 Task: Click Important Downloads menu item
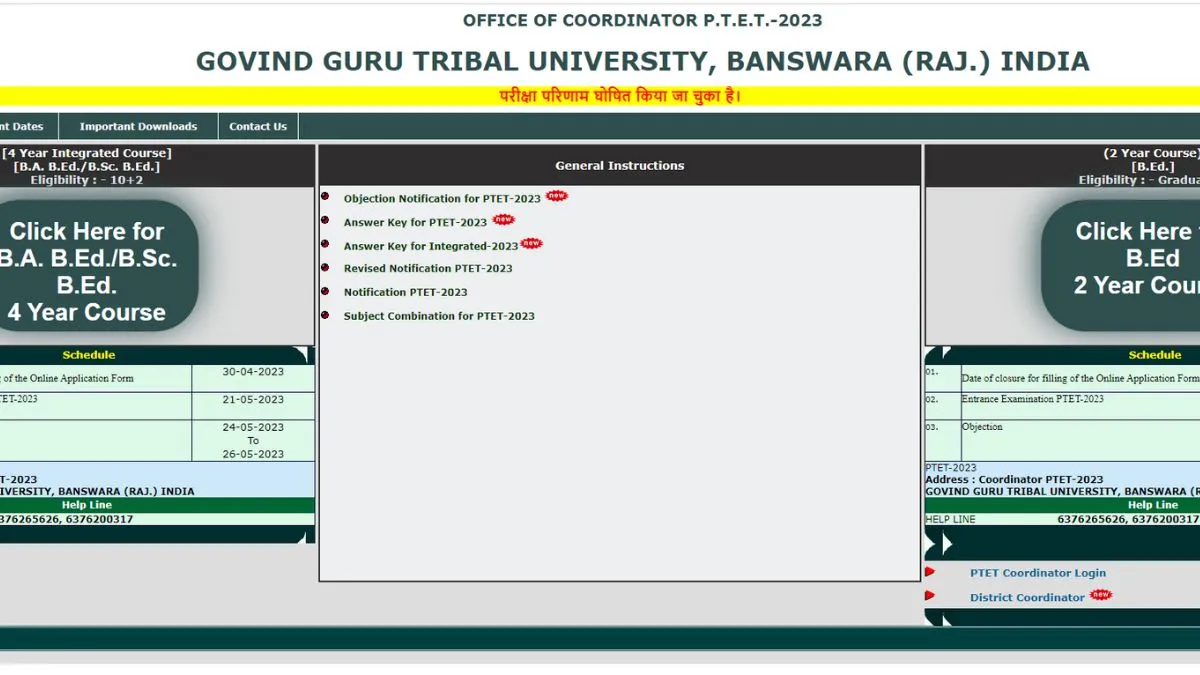pos(138,127)
